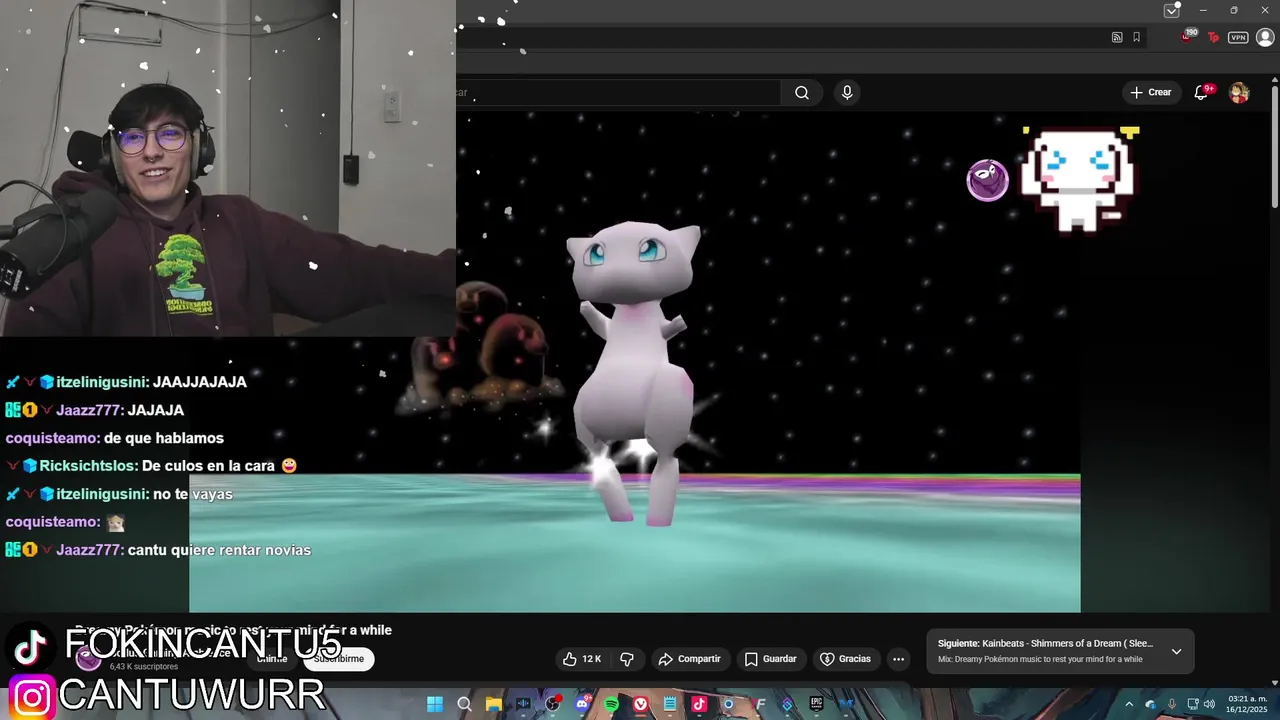Click chat message 'cantu quiere rentar novias'
The image size is (1280, 720).
[x=219, y=550]
